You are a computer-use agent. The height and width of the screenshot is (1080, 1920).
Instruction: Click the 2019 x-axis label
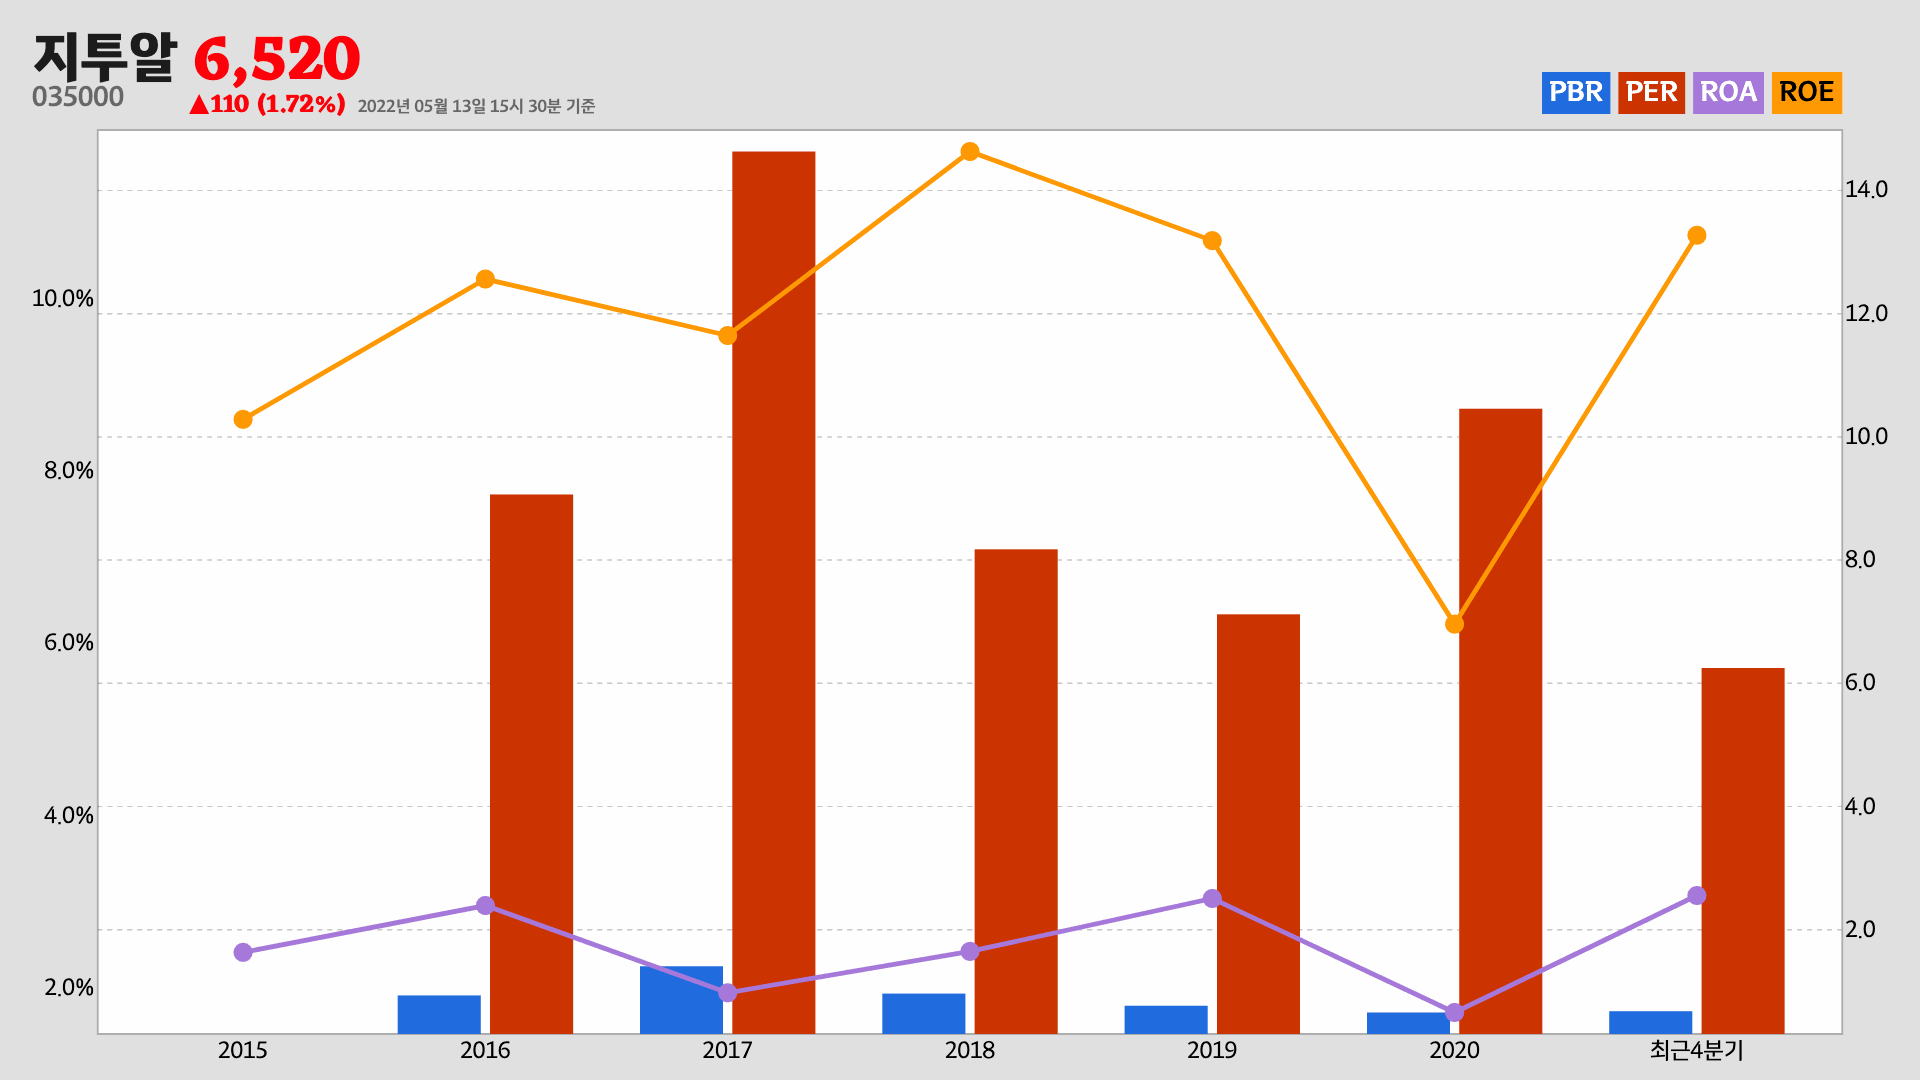pyautogui.click(x=1212, y=1050)
